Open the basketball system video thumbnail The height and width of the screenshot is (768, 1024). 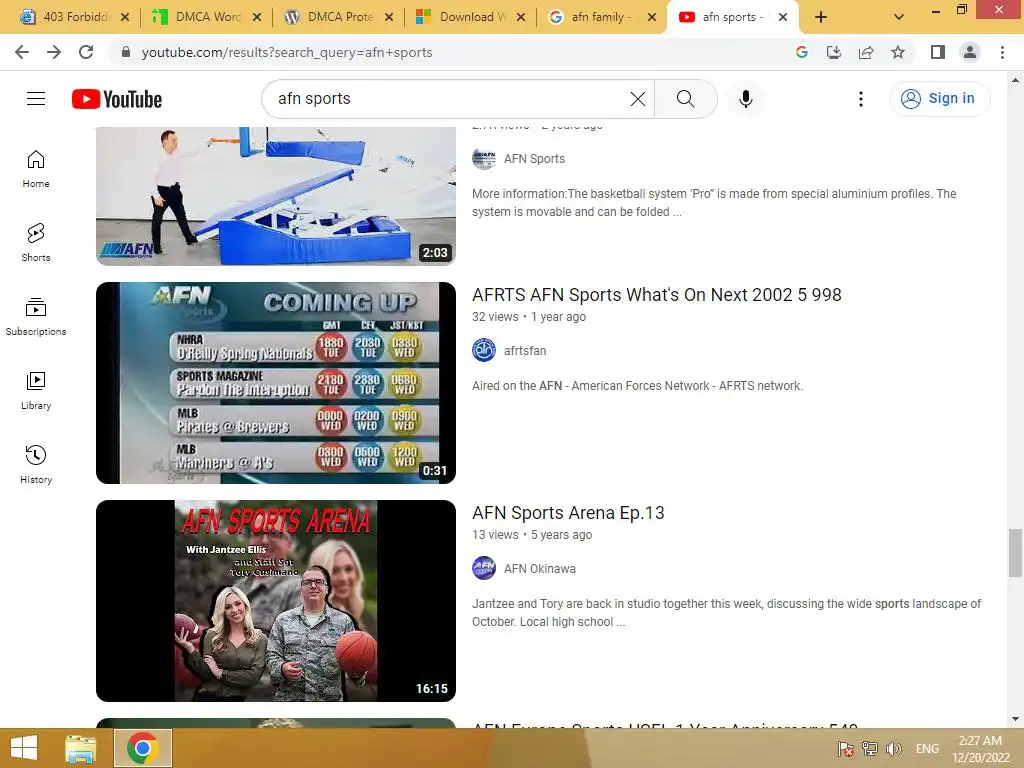click(x=276, y=196)
